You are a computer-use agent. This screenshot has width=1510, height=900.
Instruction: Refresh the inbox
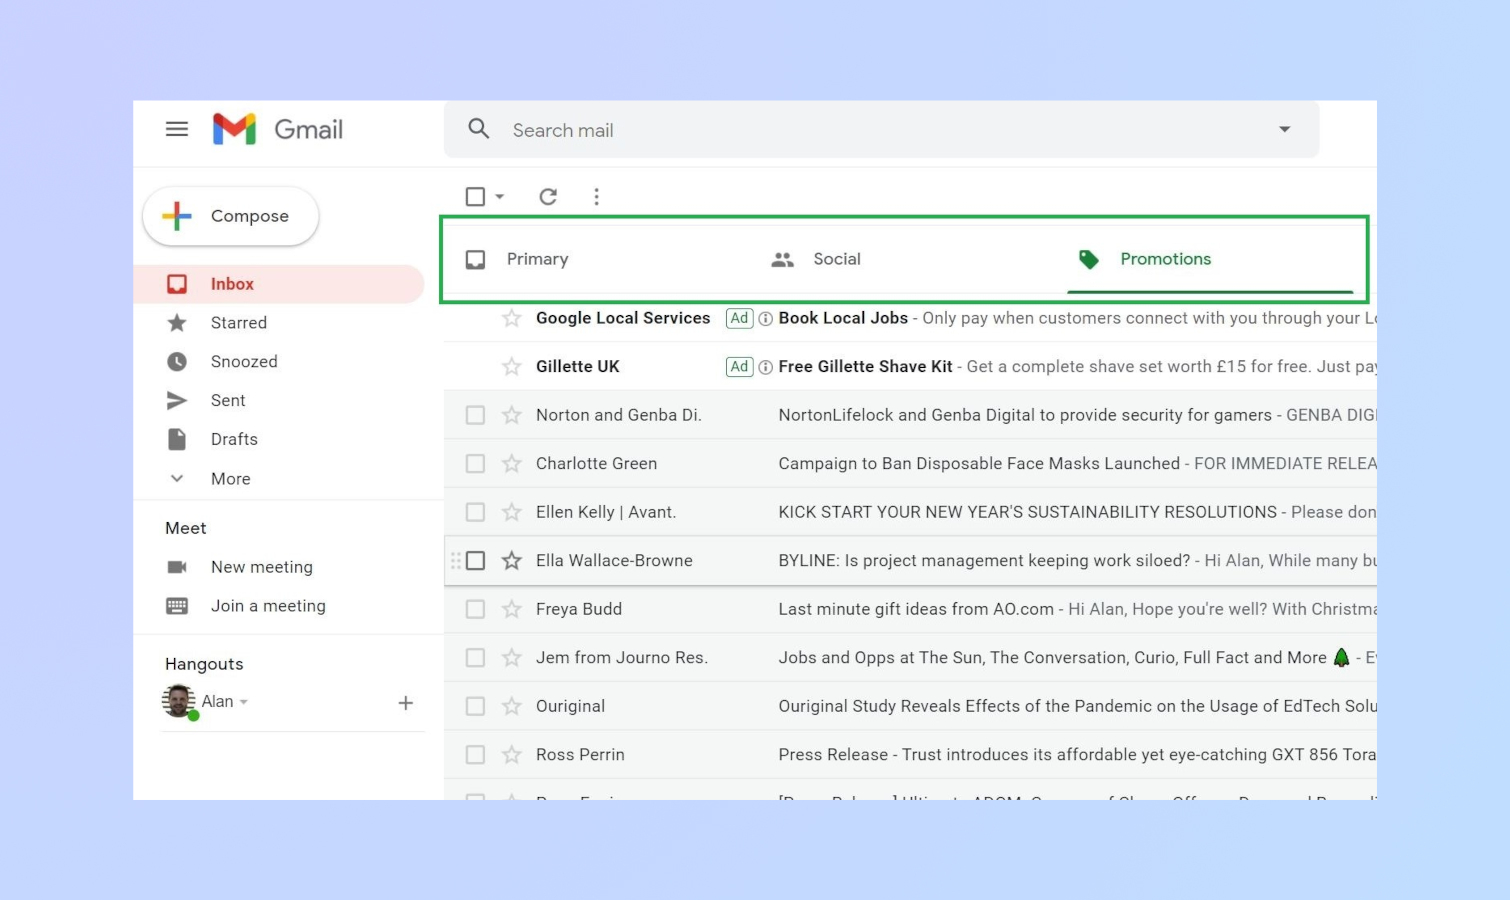coord(547,196)
